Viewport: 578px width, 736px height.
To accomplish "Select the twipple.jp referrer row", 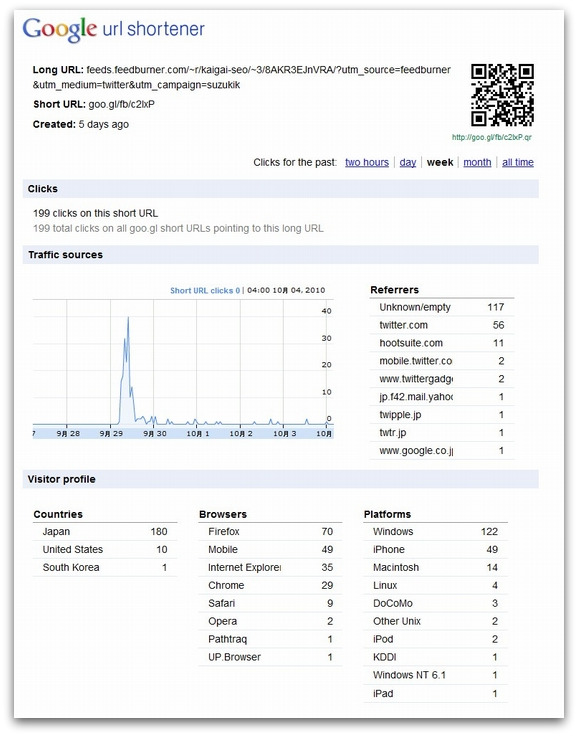I will pyautogui.click(x=442, y=414).
